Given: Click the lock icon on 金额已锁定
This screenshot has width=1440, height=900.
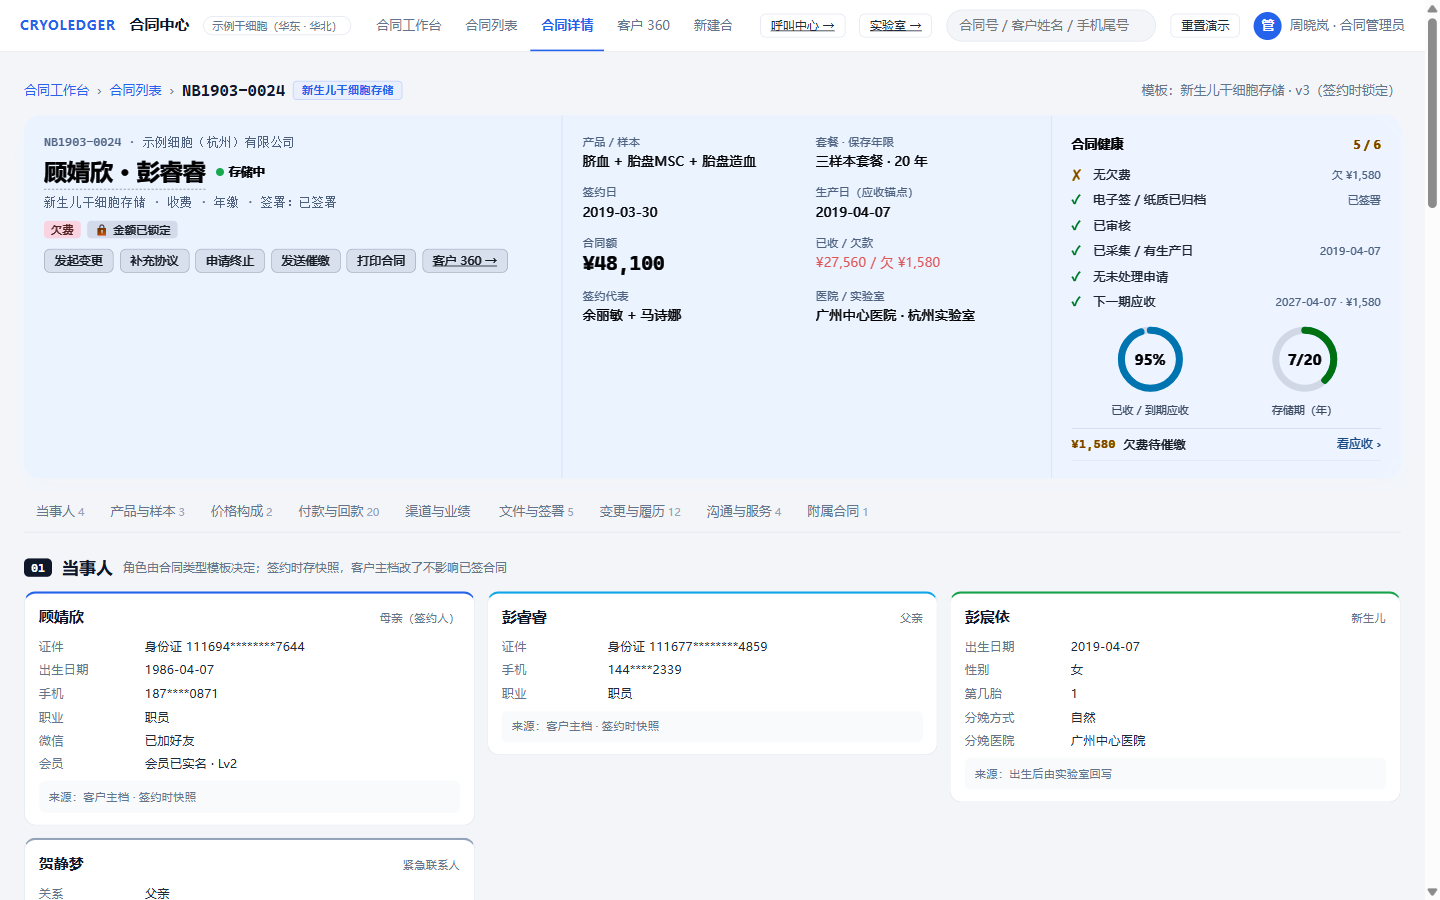Looking at the screenshot, I should tap(101, 230).
